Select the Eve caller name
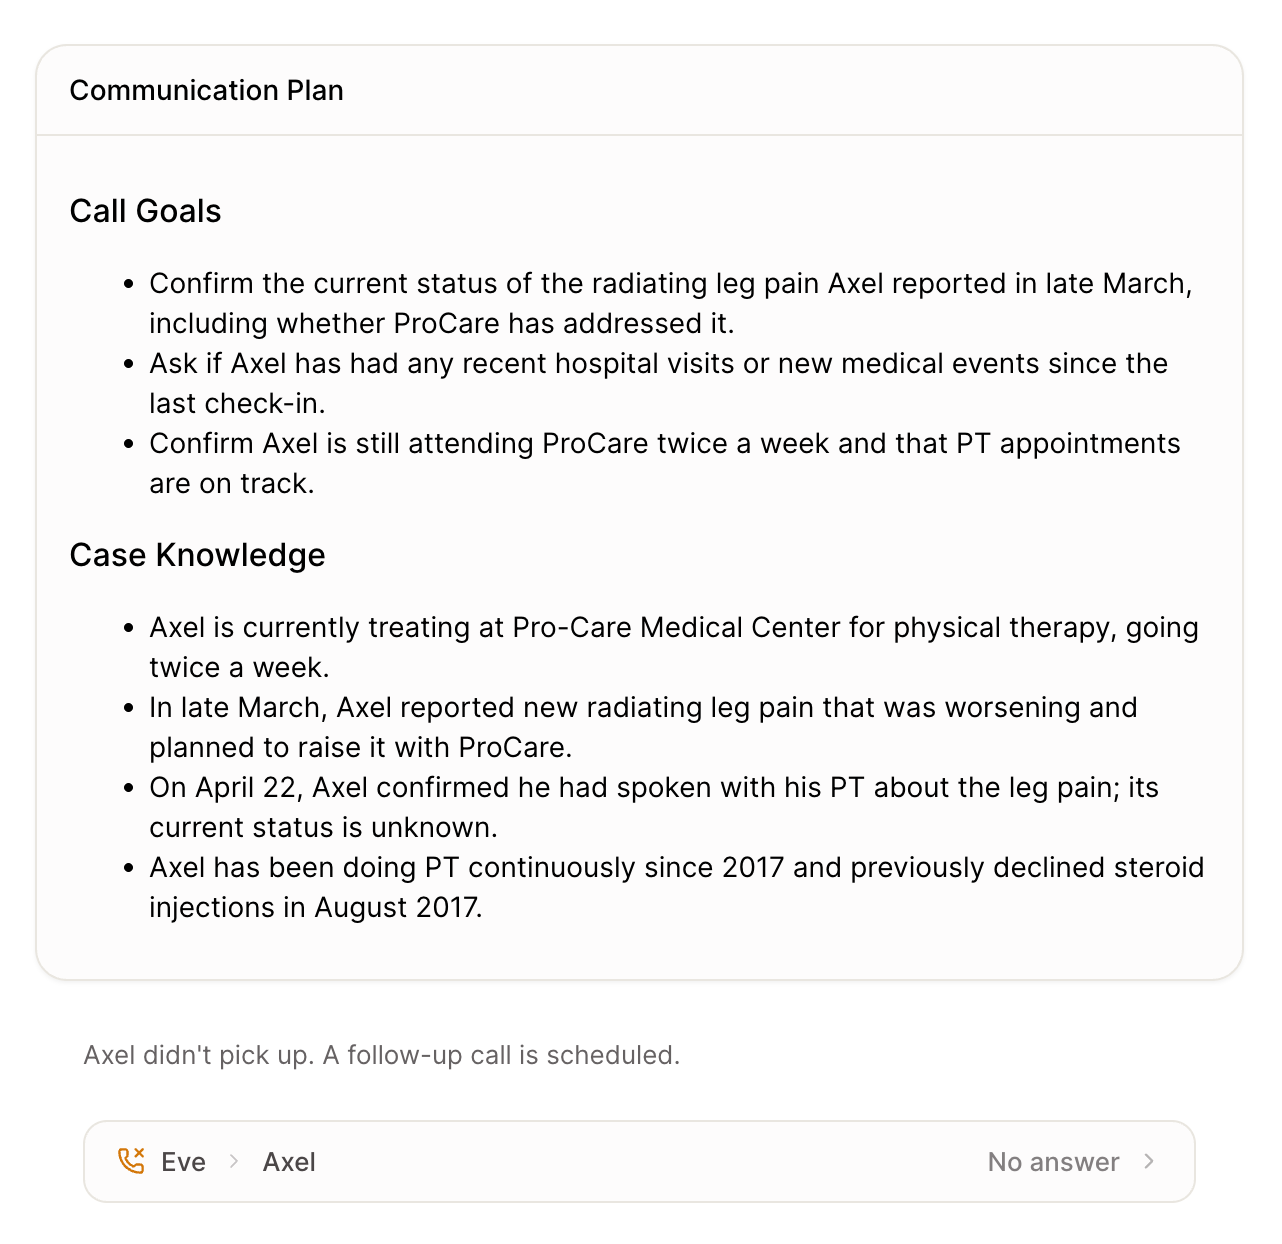 point(183,1162)
